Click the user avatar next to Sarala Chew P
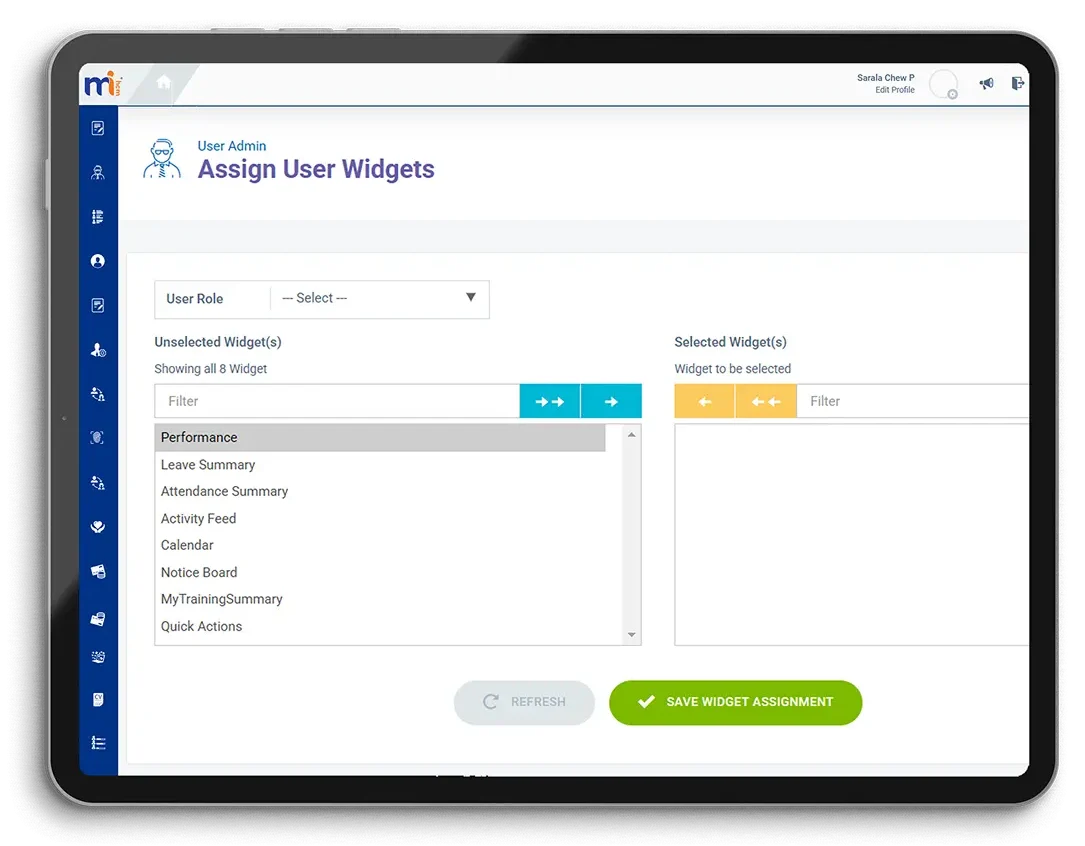 click(x=944, y=84)
